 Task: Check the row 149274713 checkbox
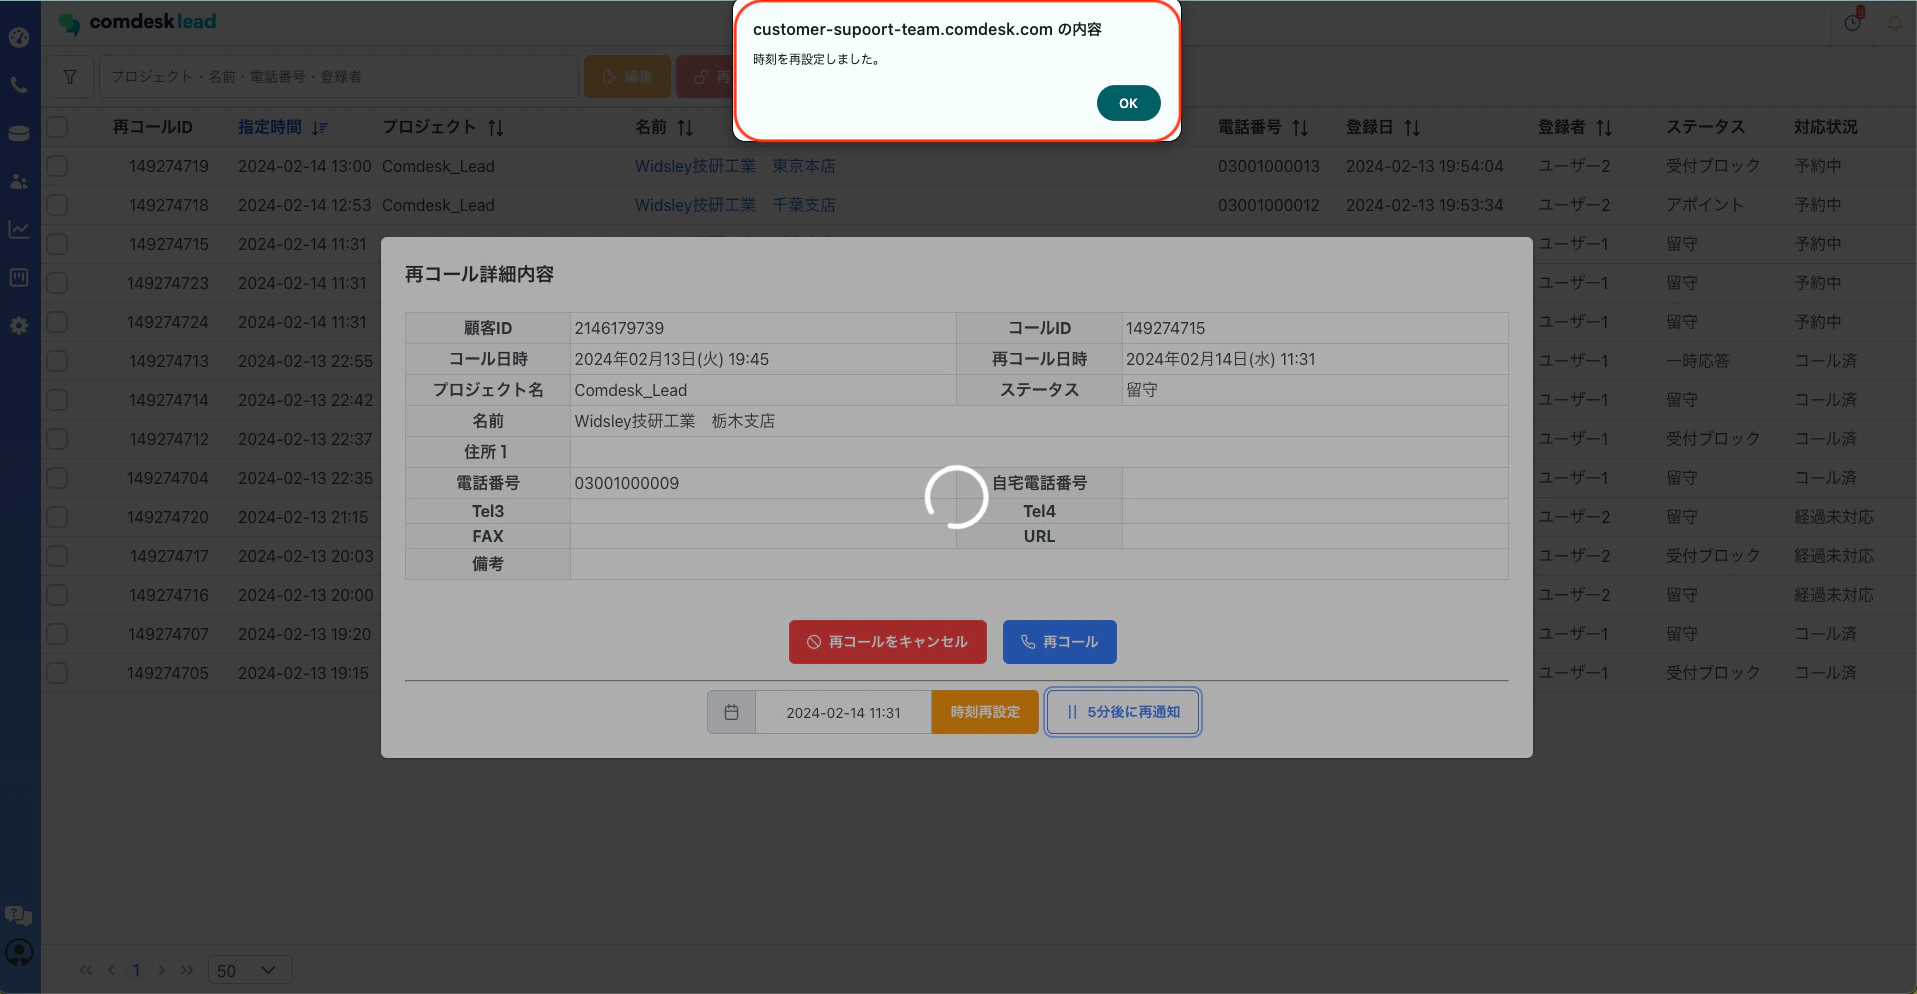click(57, 361)
